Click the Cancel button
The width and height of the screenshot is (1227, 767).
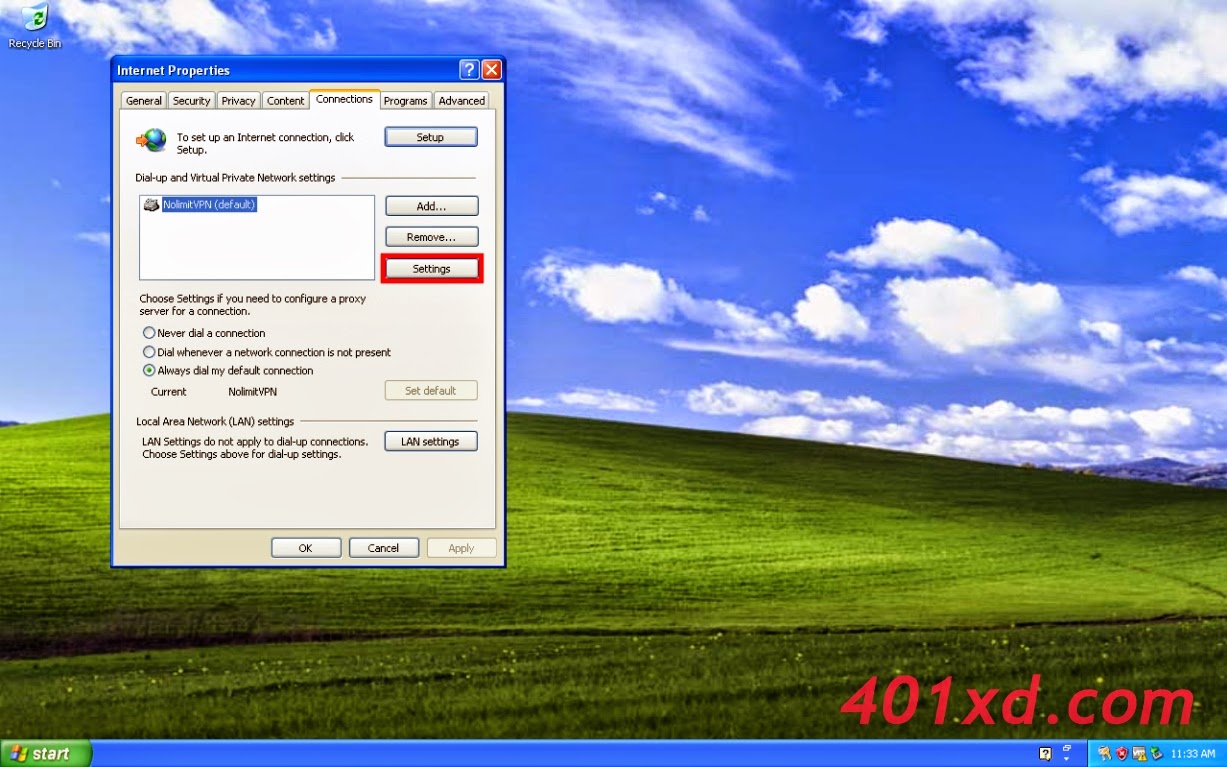coord(384,548)
